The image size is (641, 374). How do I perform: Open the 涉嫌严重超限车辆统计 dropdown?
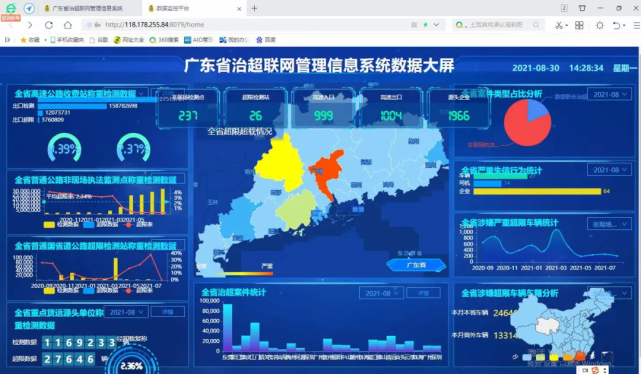click(x=609, y=224)
